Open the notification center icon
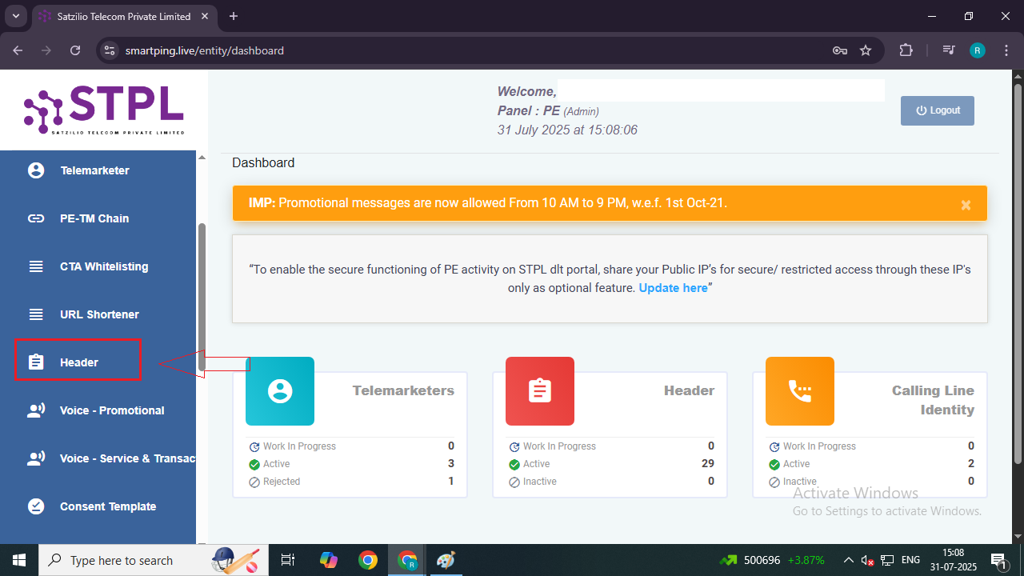 998,560
